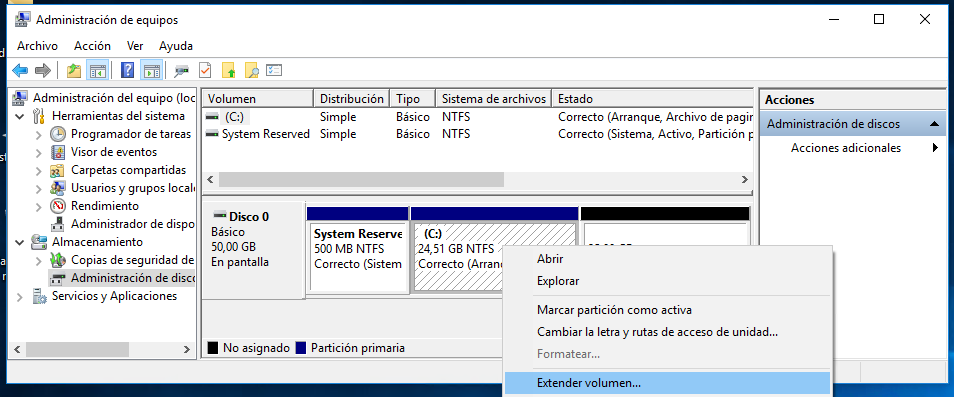Screen dimensions: 954x397
Task: Click the No asignado black legend swatch
Action: click(x=212, y=348)
